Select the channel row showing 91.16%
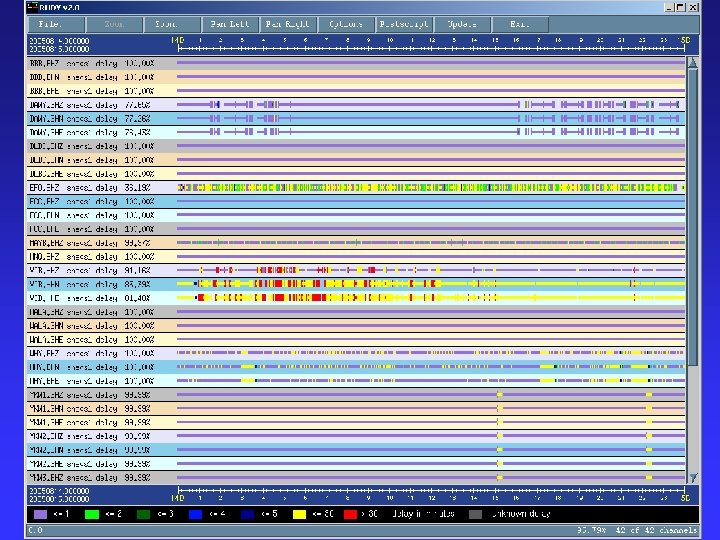 pos(356,270)
